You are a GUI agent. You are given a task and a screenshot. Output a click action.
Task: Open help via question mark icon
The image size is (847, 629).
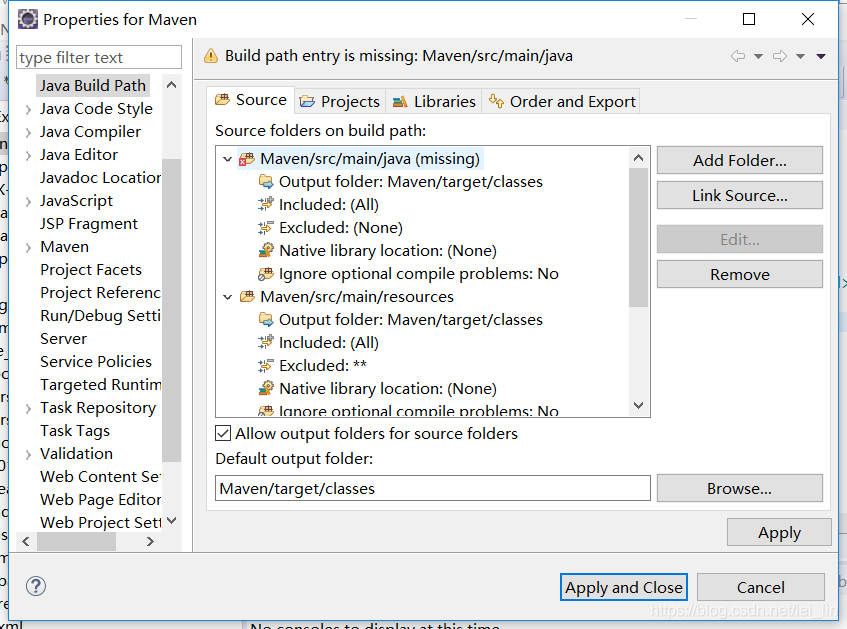click(36, 586)
